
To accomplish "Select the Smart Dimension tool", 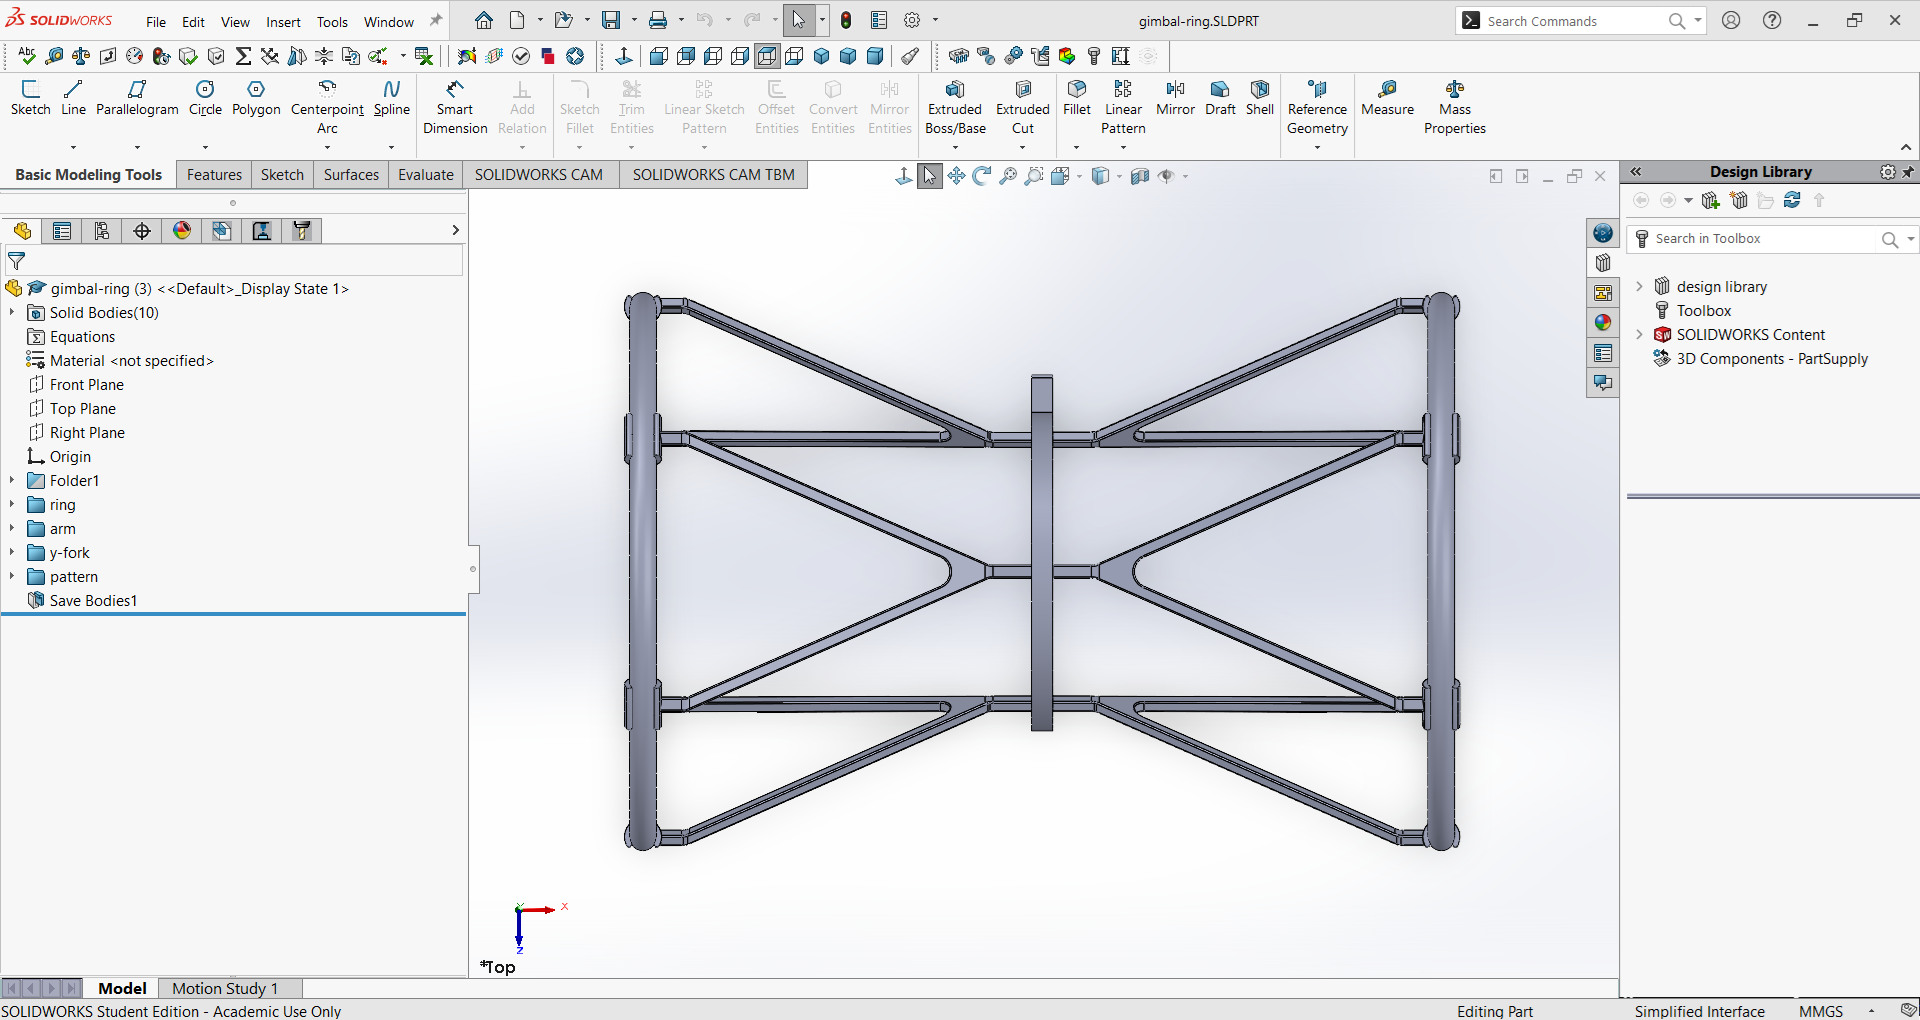I will click(455, 107).
